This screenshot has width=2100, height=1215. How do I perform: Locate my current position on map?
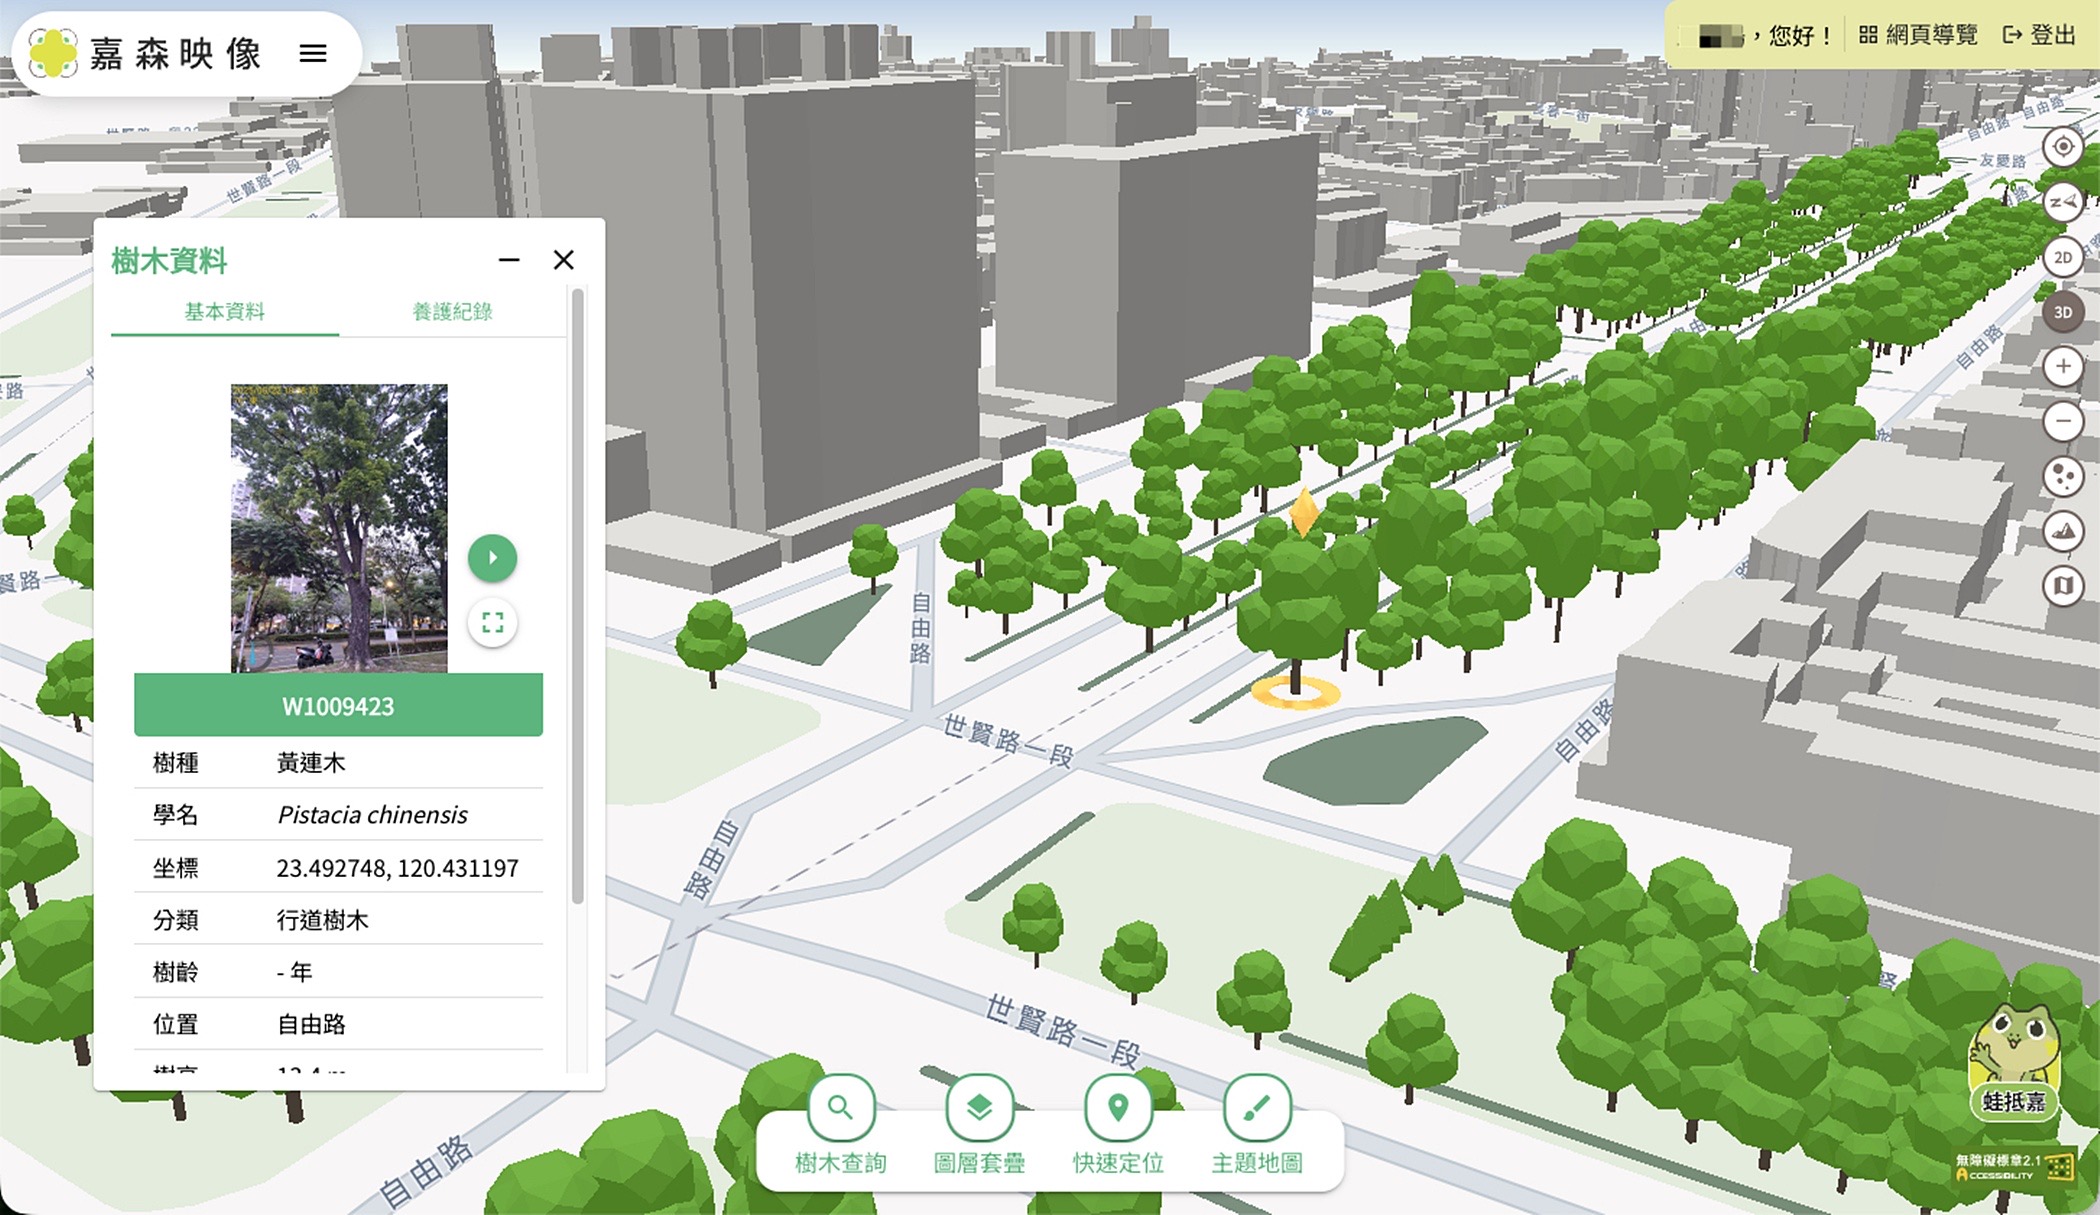click(2062, 148)
